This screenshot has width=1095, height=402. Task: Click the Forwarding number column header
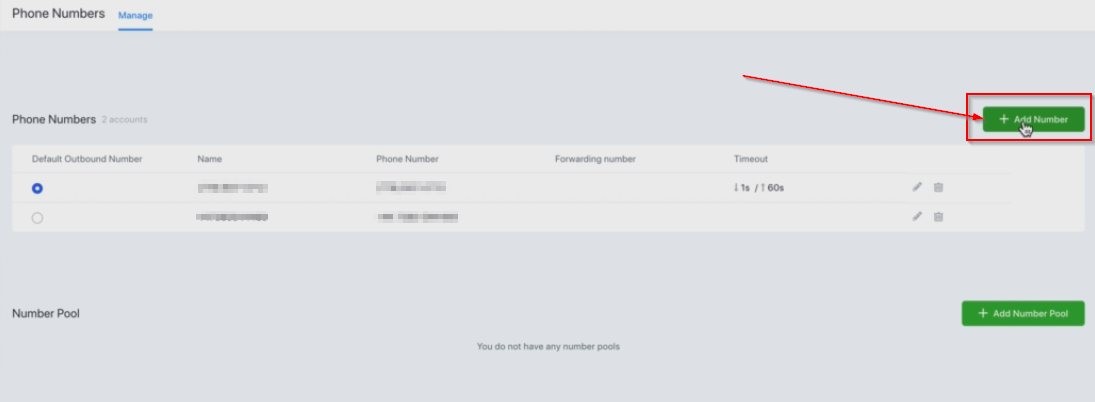coord(595,159)
